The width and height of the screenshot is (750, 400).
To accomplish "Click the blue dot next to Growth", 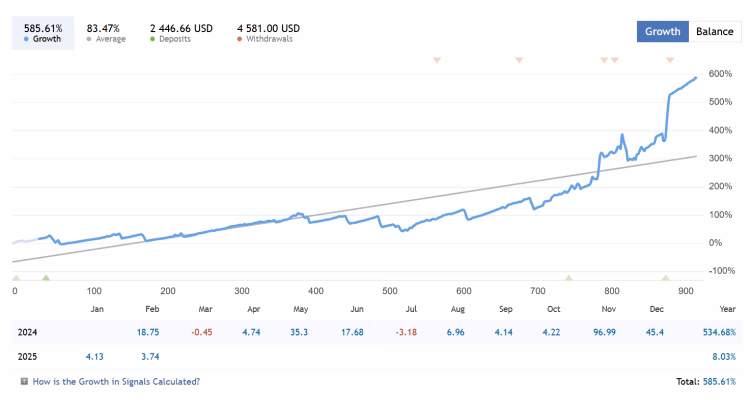I will tap(26, 39).
